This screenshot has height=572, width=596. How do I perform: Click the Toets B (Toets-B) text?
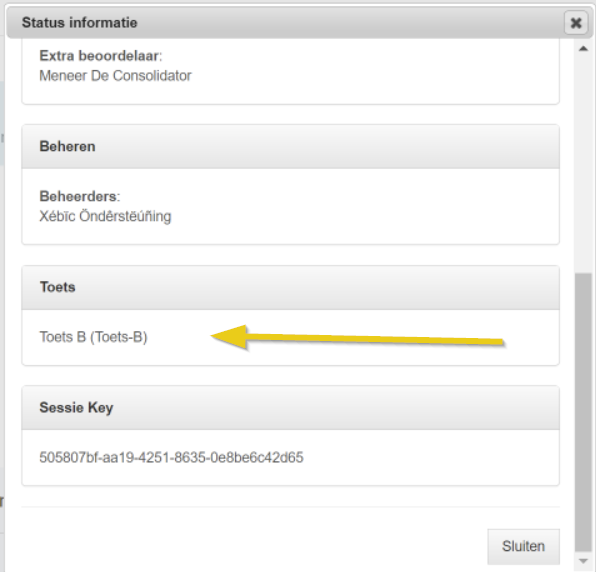93,337
